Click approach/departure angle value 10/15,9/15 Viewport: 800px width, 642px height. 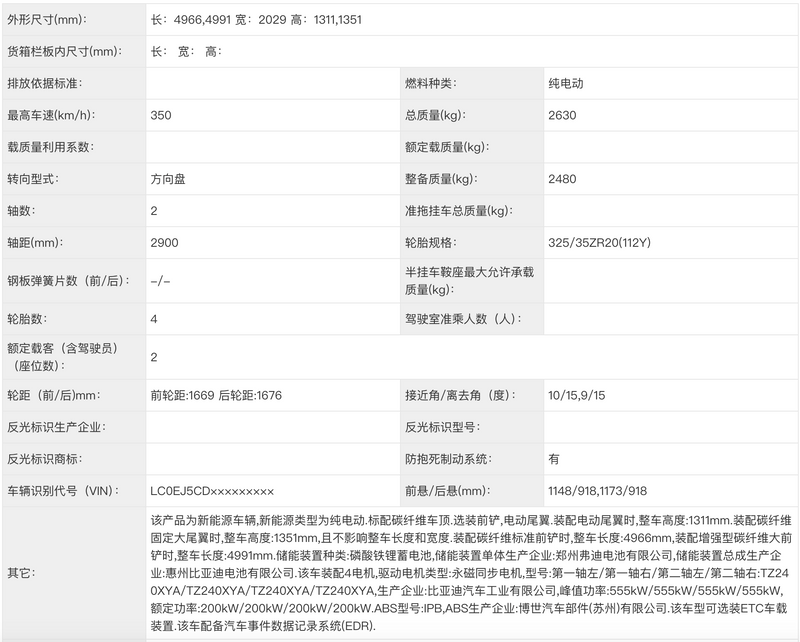coord(577,395)
